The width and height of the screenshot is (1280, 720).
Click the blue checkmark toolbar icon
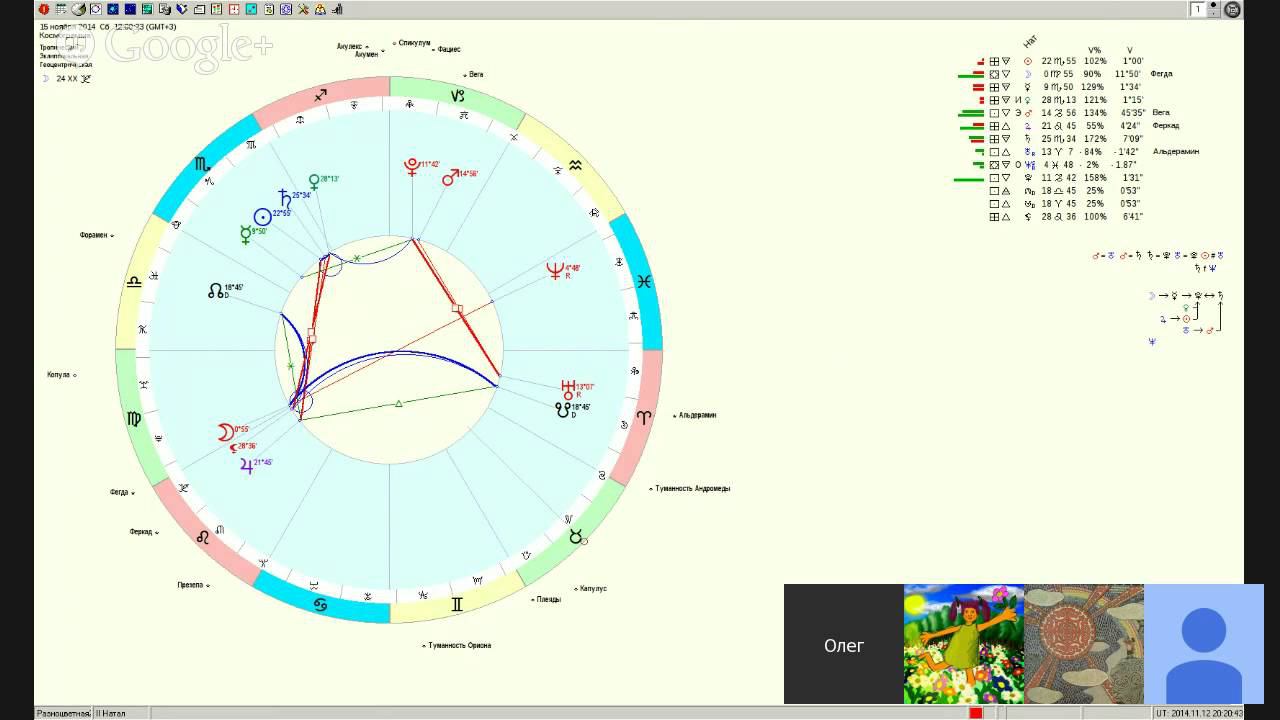pos(182,9)
